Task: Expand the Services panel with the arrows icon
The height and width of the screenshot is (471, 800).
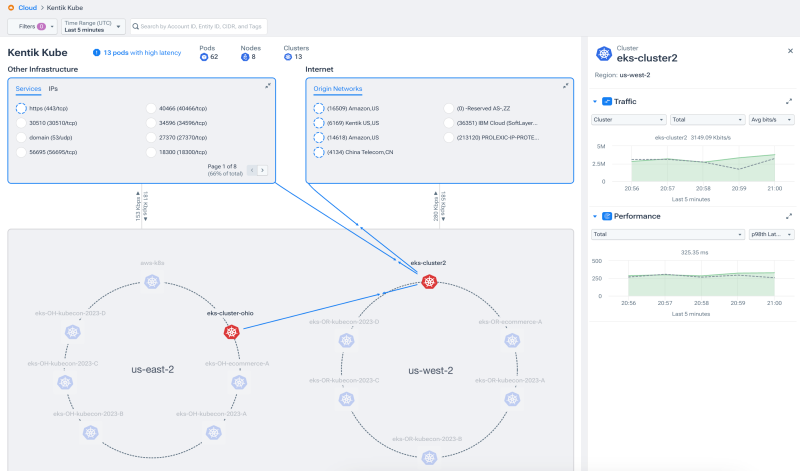Action: coord(268,86)
